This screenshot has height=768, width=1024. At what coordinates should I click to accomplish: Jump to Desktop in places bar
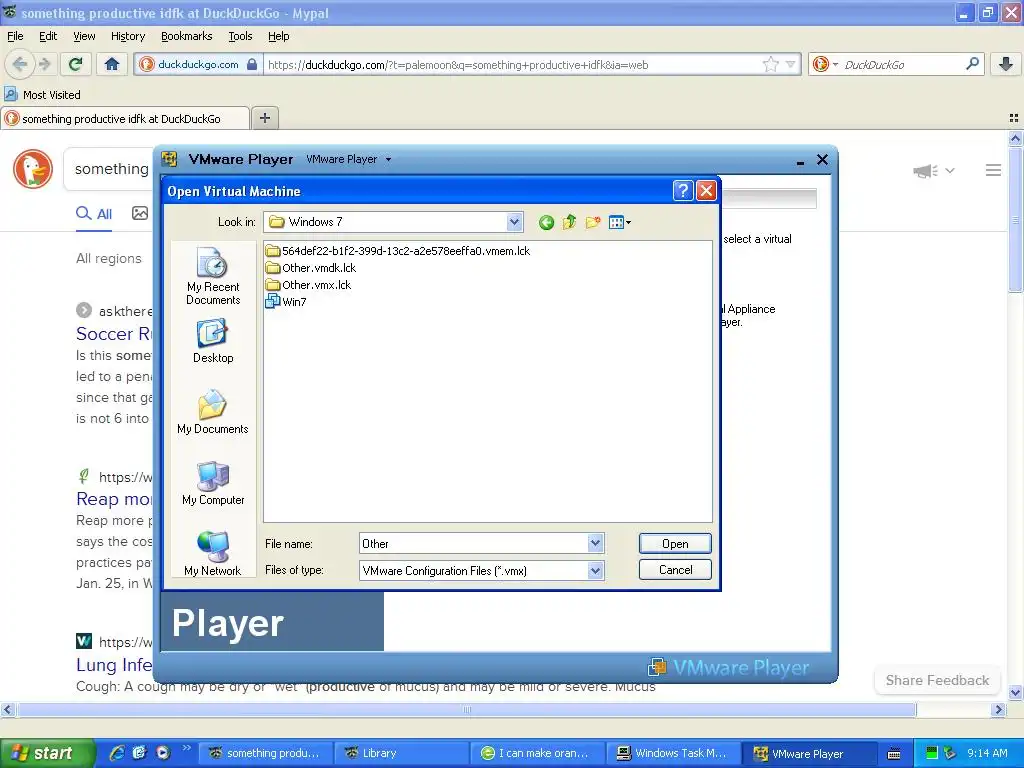click(x=213, y=341)
